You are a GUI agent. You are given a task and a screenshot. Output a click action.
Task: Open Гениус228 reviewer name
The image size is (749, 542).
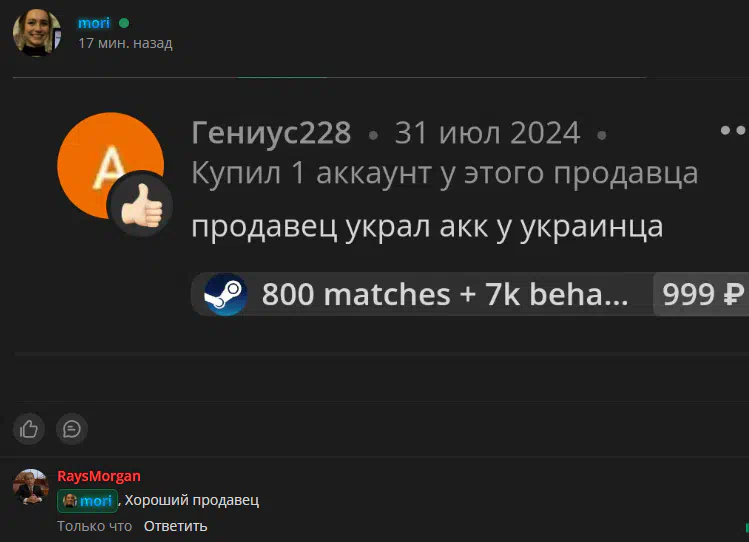point(271,132)
